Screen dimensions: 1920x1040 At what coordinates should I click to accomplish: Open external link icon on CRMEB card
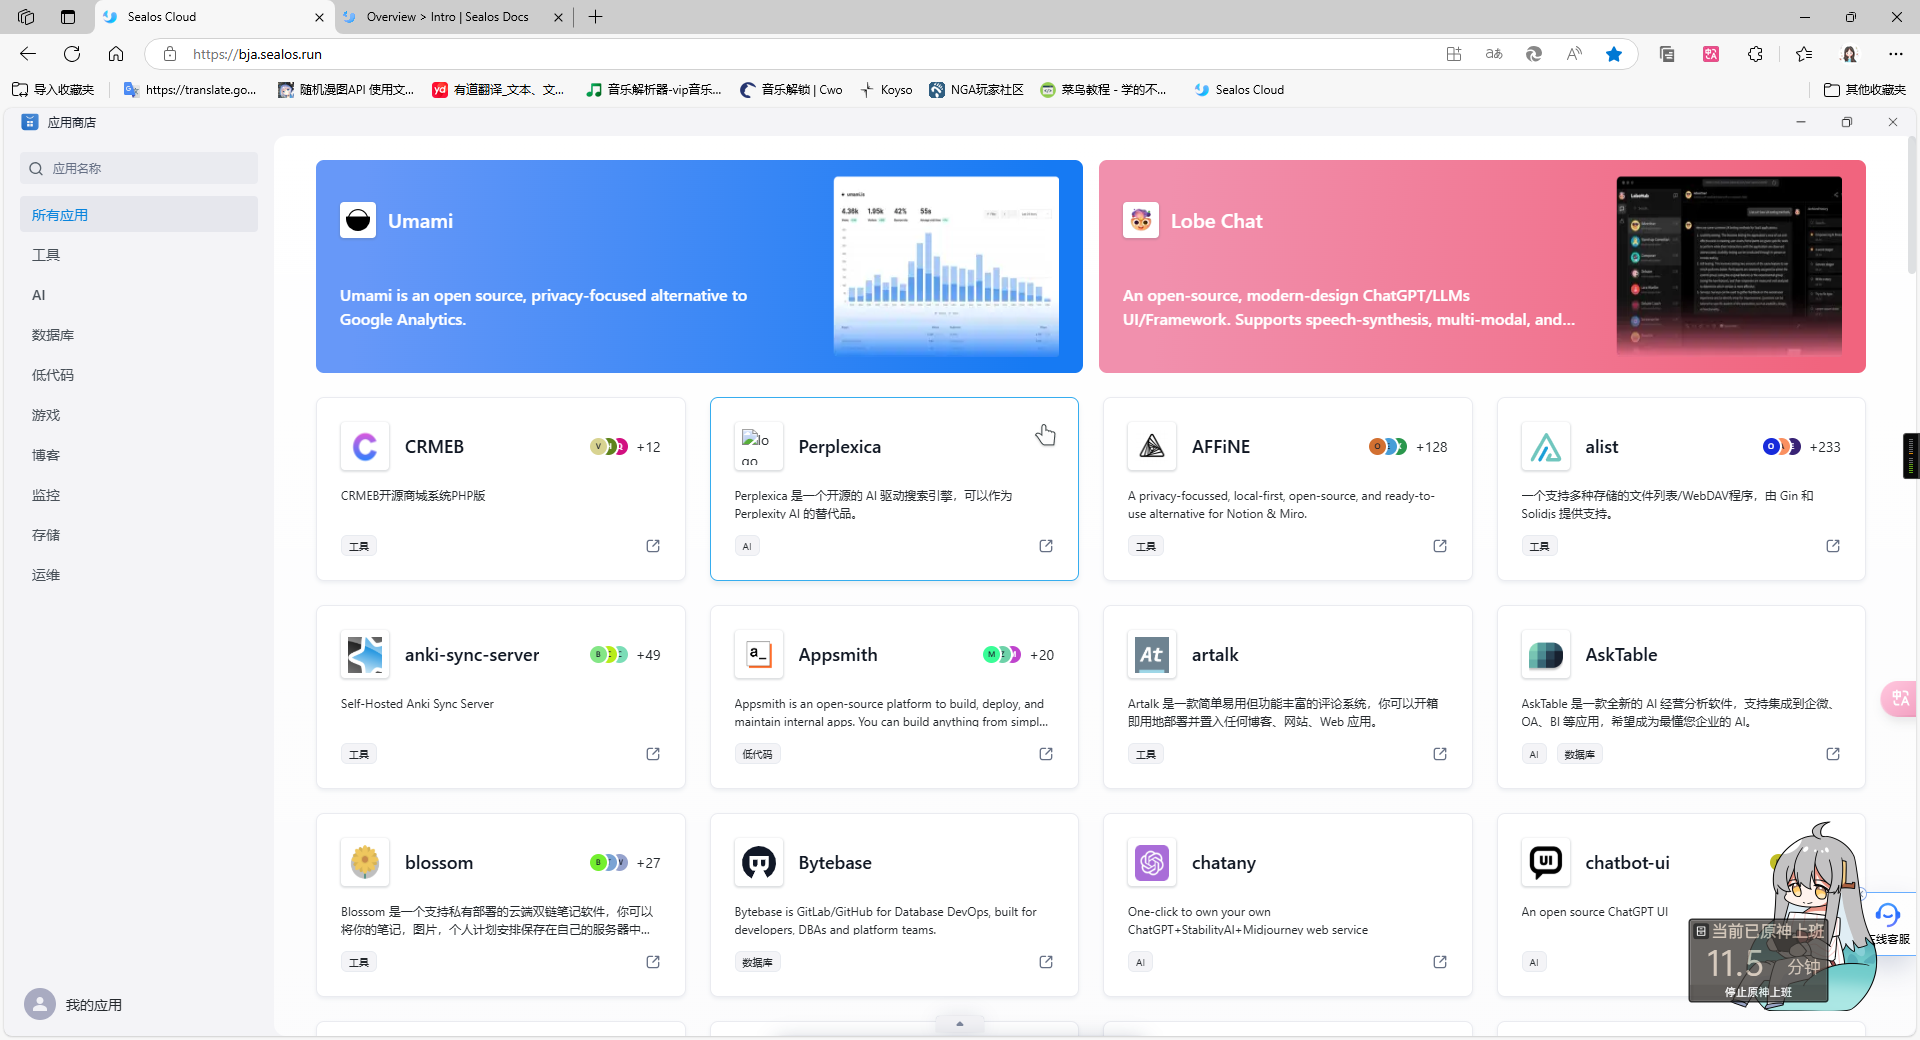tap(653, 546)
